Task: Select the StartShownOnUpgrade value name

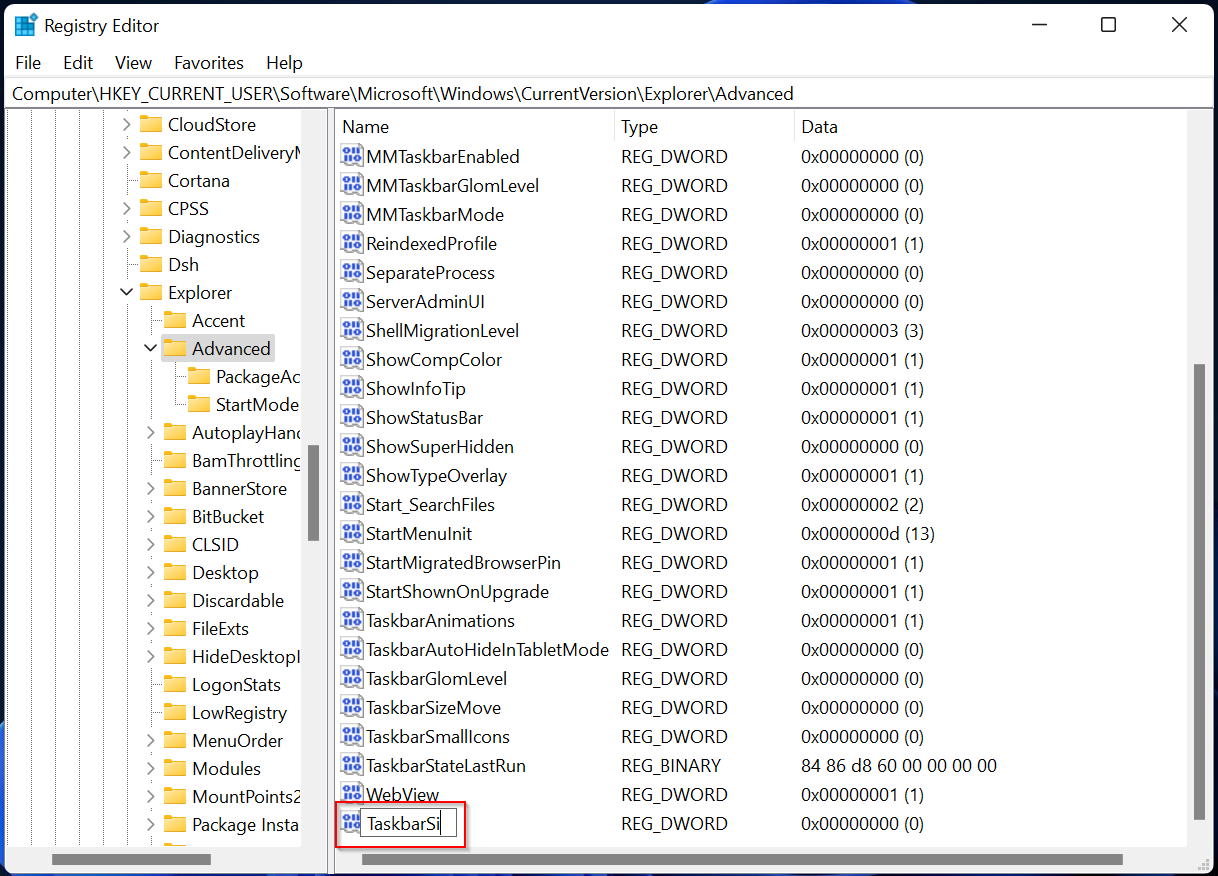Action: click(x=457, y=591)
